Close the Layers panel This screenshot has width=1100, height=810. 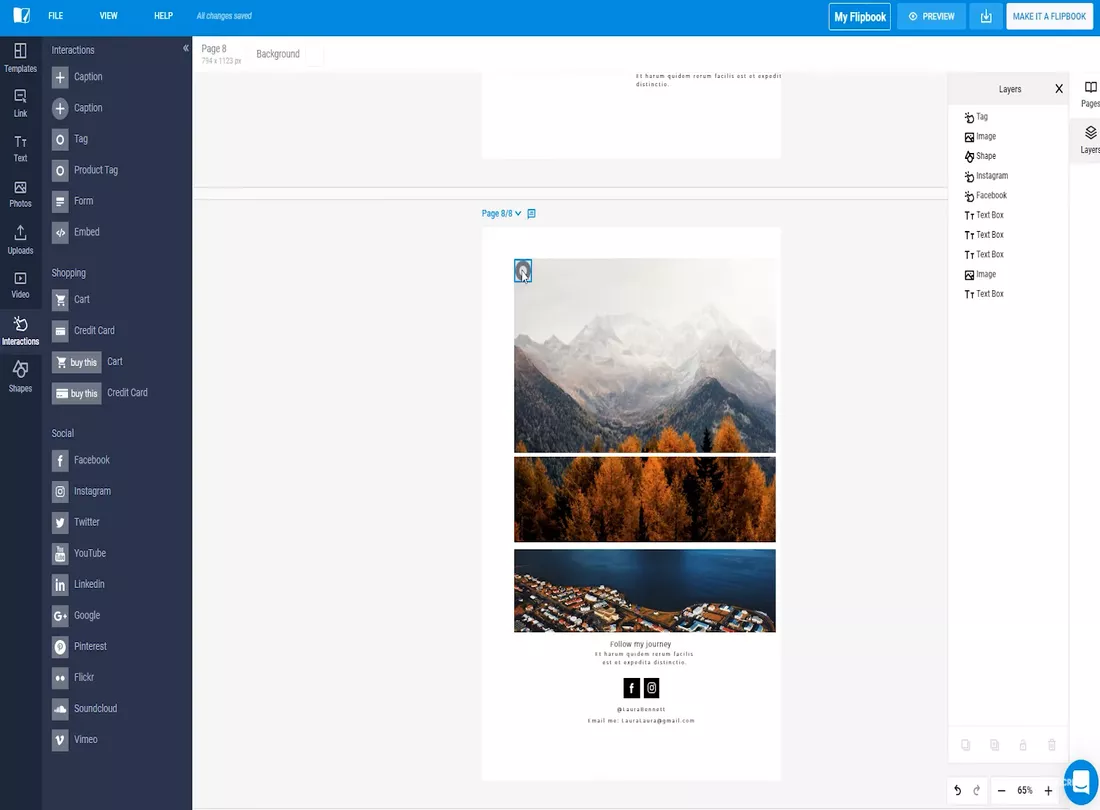click(x=1059, y=89)
